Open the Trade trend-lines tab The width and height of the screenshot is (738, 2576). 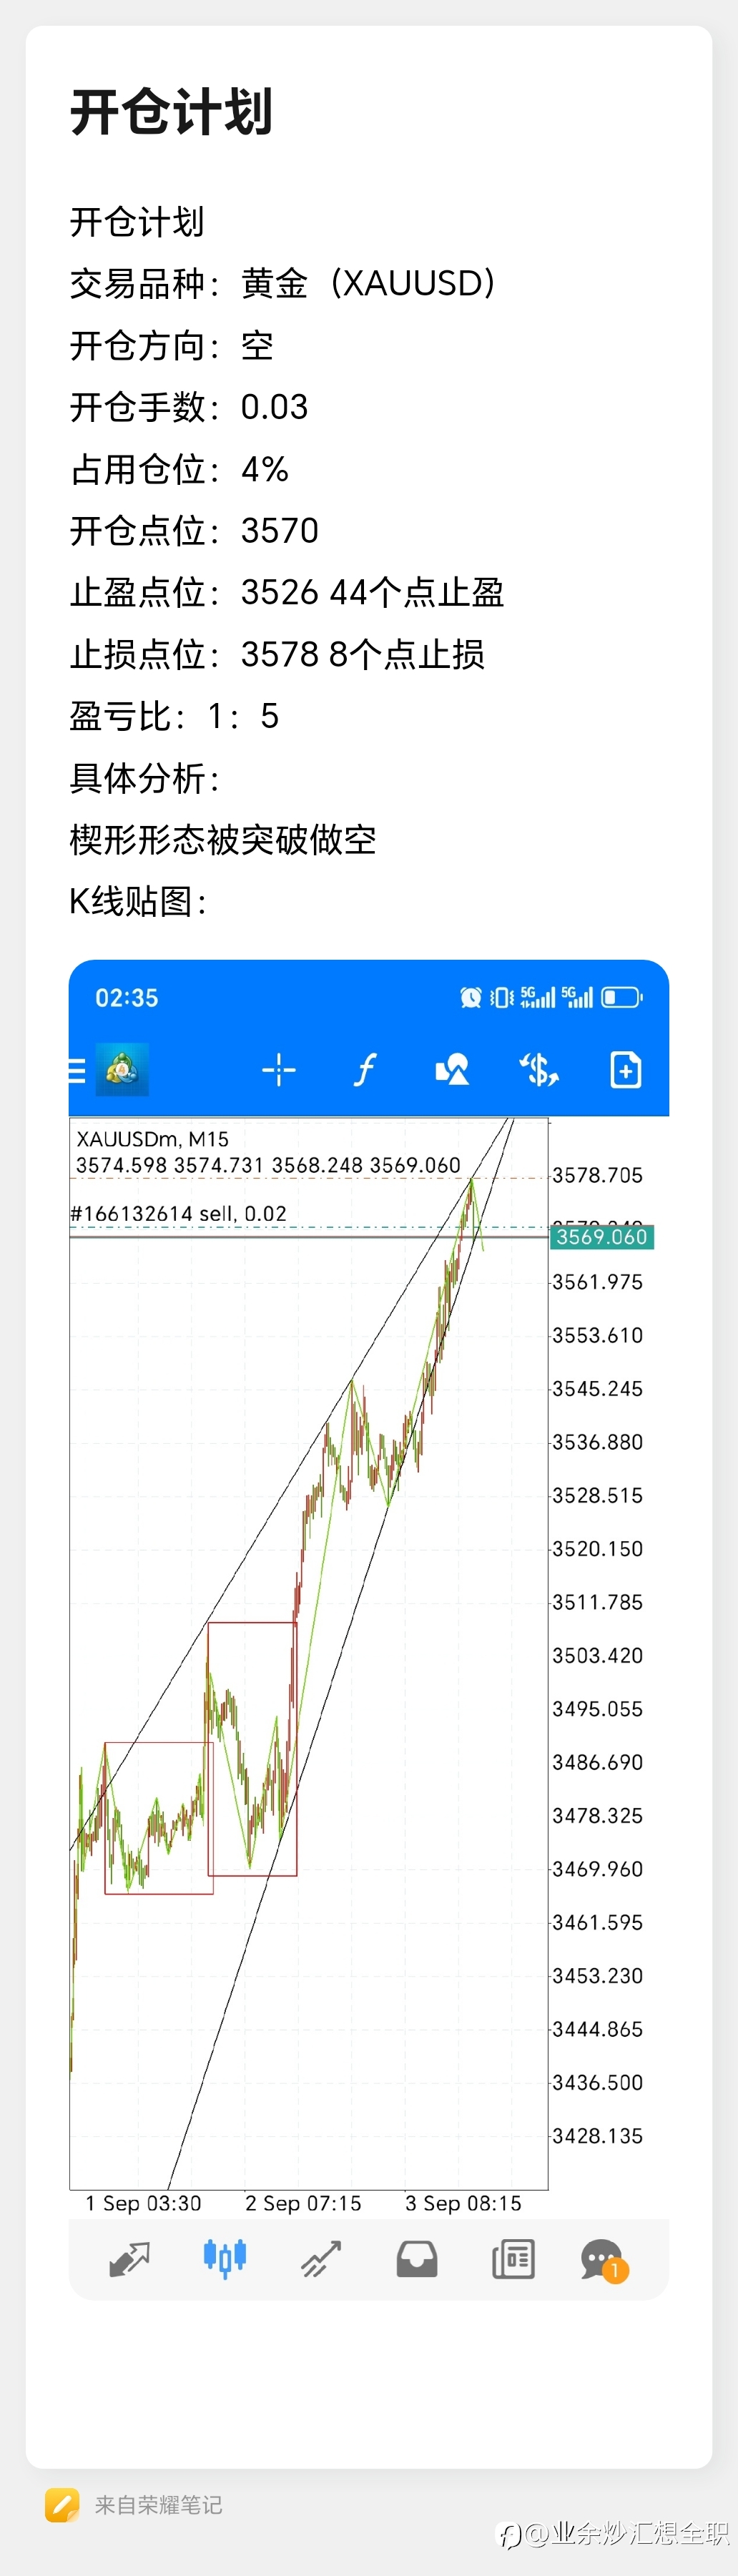pos(321,2259)
